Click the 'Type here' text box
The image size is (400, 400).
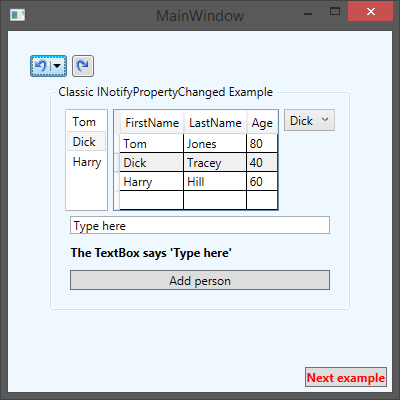pyautogui.click(x=200, y=225)
